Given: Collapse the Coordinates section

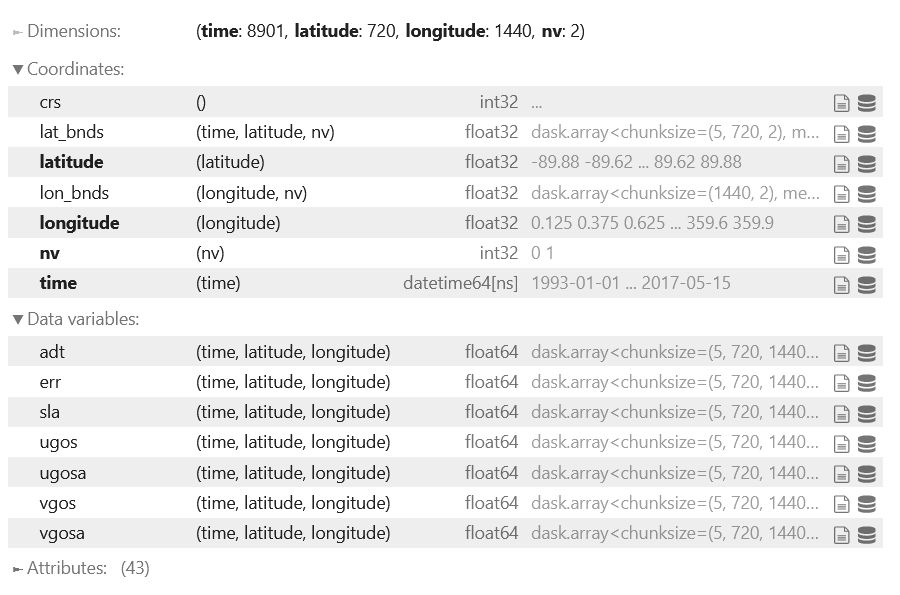Looking at the screenshot, I should click(x=68, y=70).
